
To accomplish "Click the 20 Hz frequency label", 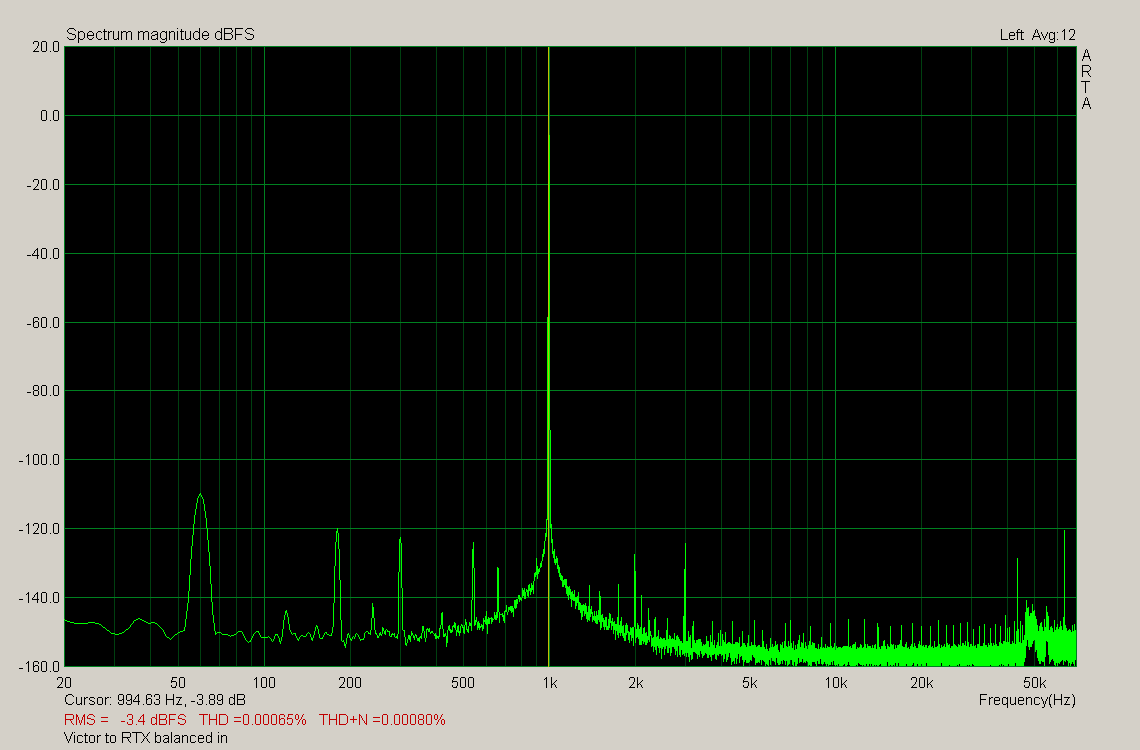I will tap(64, 682).
